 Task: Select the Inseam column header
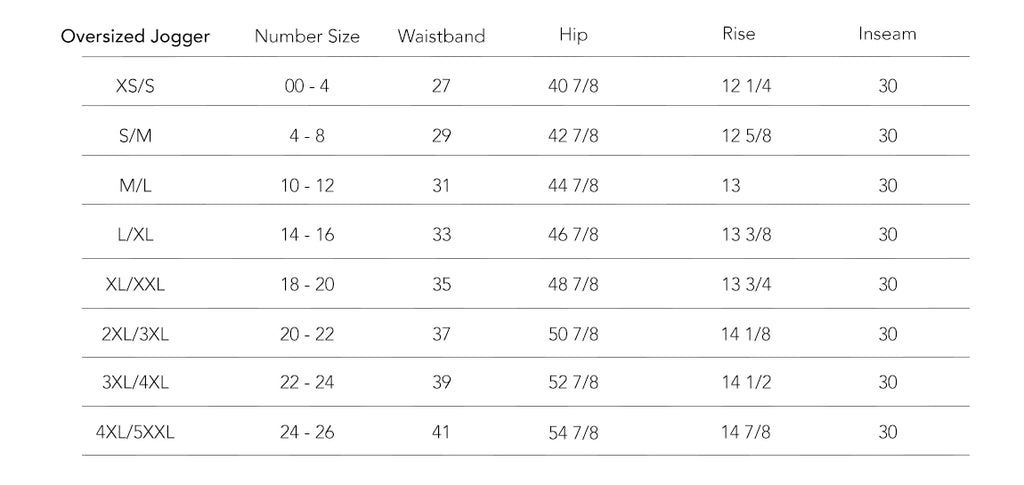[x=887, y=34]
